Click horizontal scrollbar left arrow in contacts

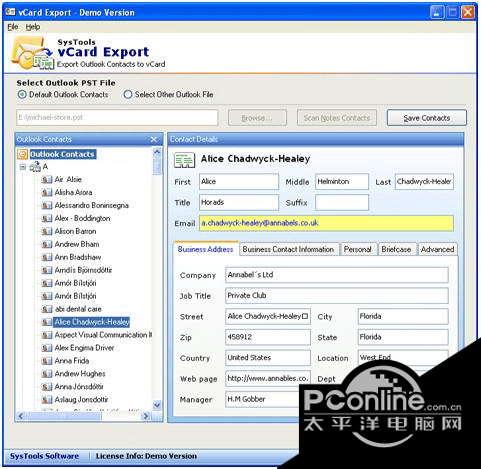click(x=21, y=416)
